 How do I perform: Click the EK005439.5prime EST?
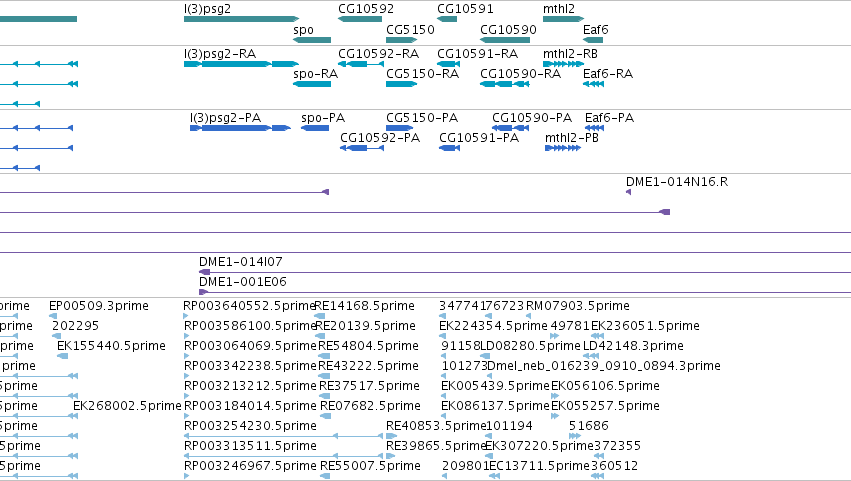click(x=444, y=396)
